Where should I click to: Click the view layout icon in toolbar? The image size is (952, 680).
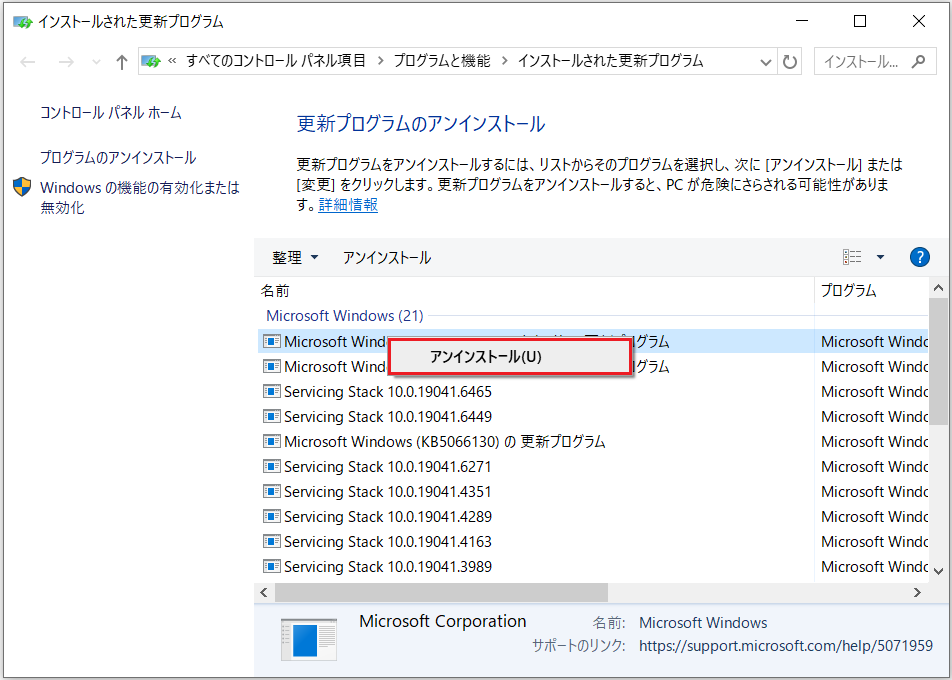tap(852, 257)
